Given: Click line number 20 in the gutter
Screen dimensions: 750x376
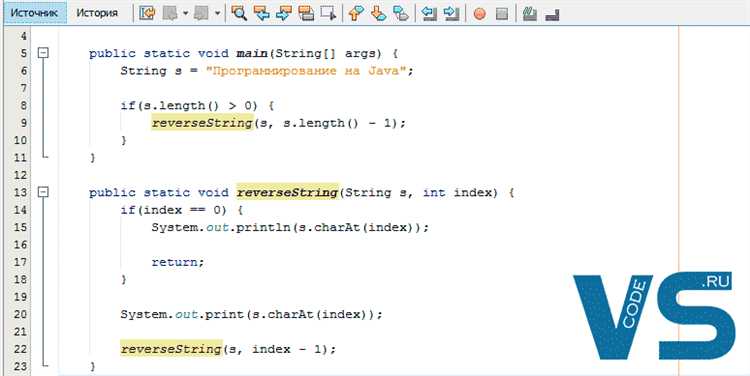Looking at the screenshot, I should 20,314.
